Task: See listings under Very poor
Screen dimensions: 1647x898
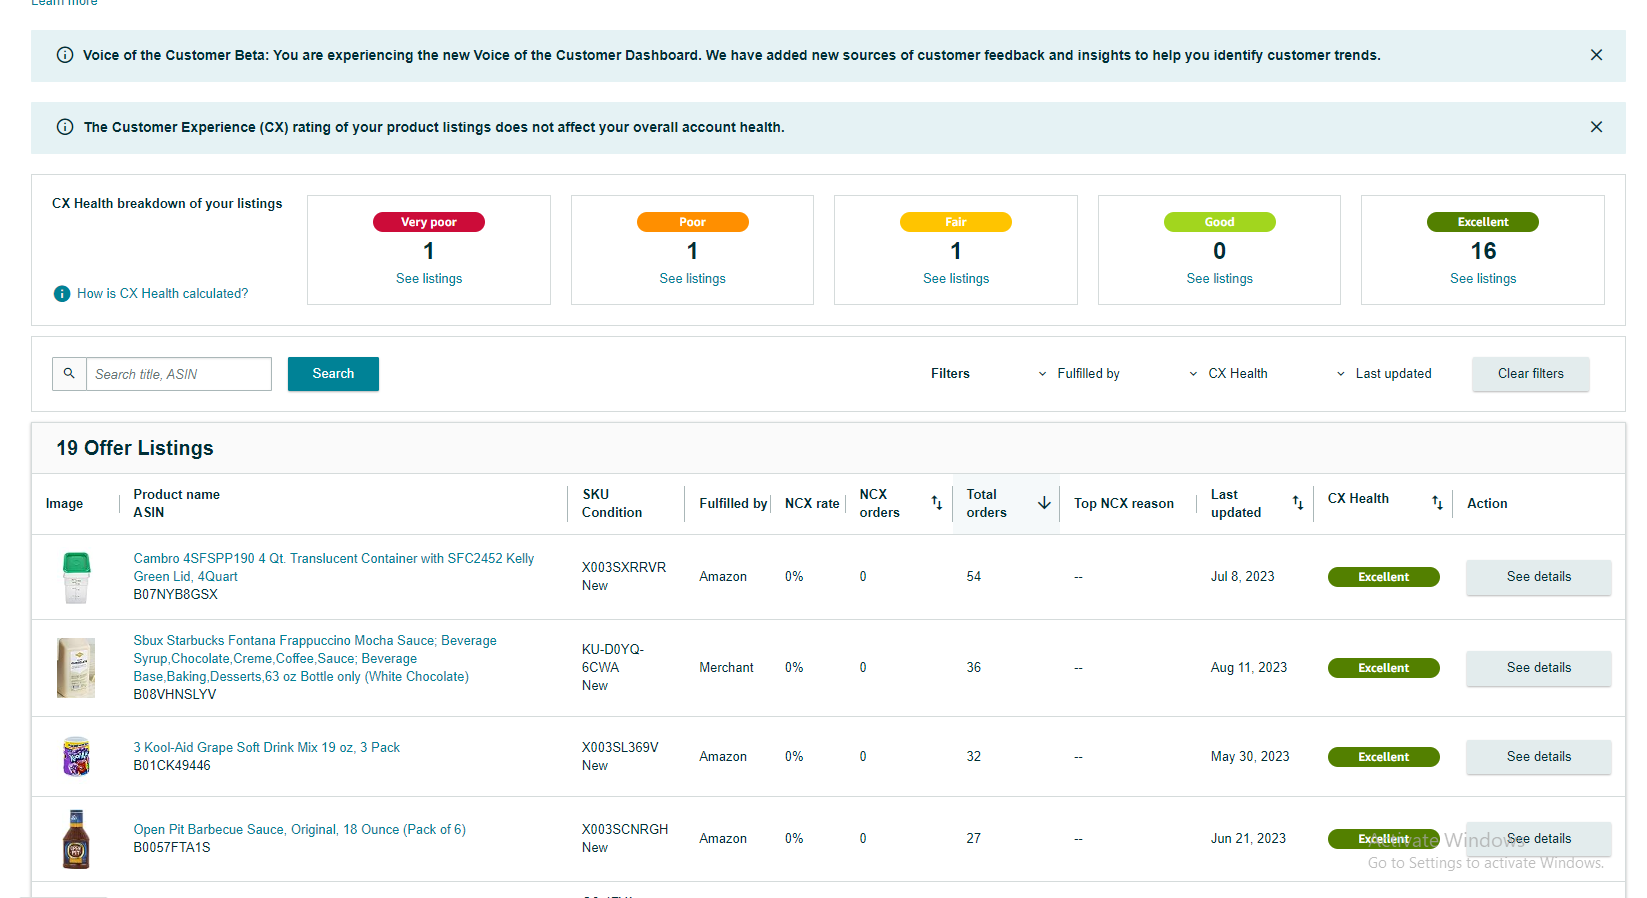Action: pyautogui.click(x=429, y=279)
